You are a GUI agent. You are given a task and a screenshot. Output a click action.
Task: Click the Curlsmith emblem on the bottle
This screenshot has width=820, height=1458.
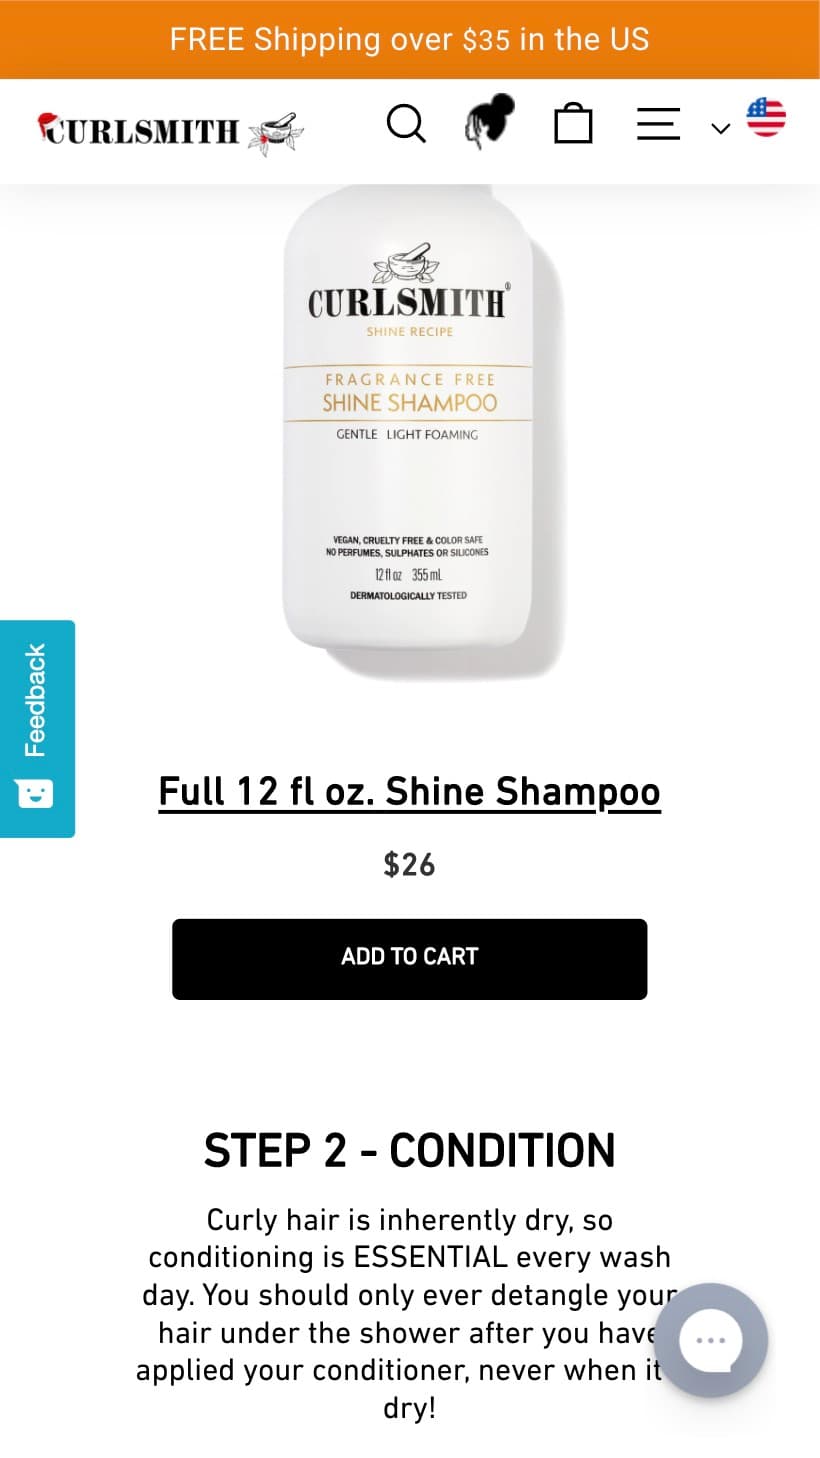pyautogui.click(x=404, y=265)
